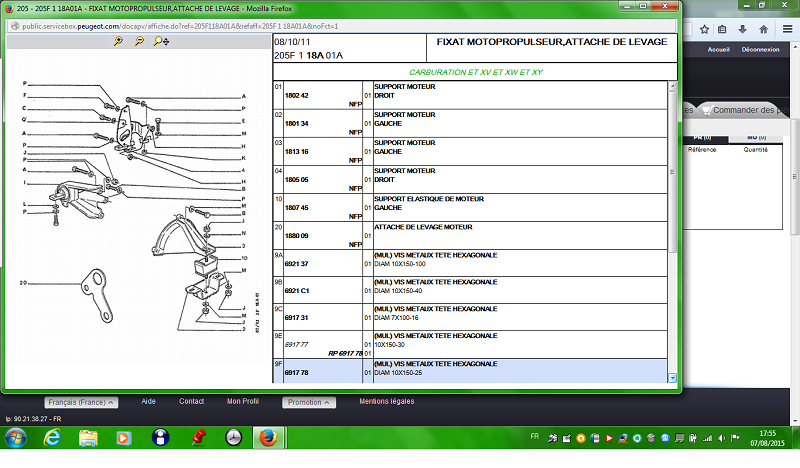Click the parts list vertical scrollbar thumb
This screenshot has height=468, width=800.
click(x=672, y=171)
